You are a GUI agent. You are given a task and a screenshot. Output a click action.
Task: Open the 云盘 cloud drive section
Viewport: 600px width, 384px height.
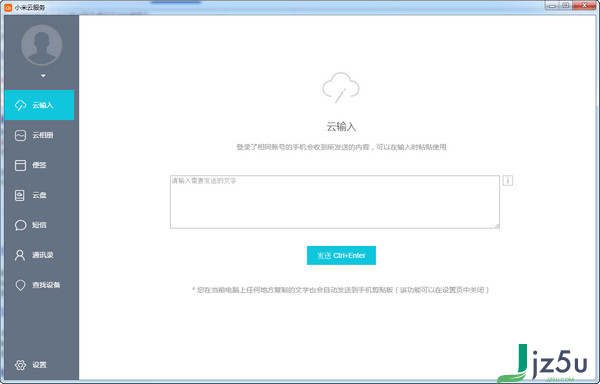(x=39, y=195)
